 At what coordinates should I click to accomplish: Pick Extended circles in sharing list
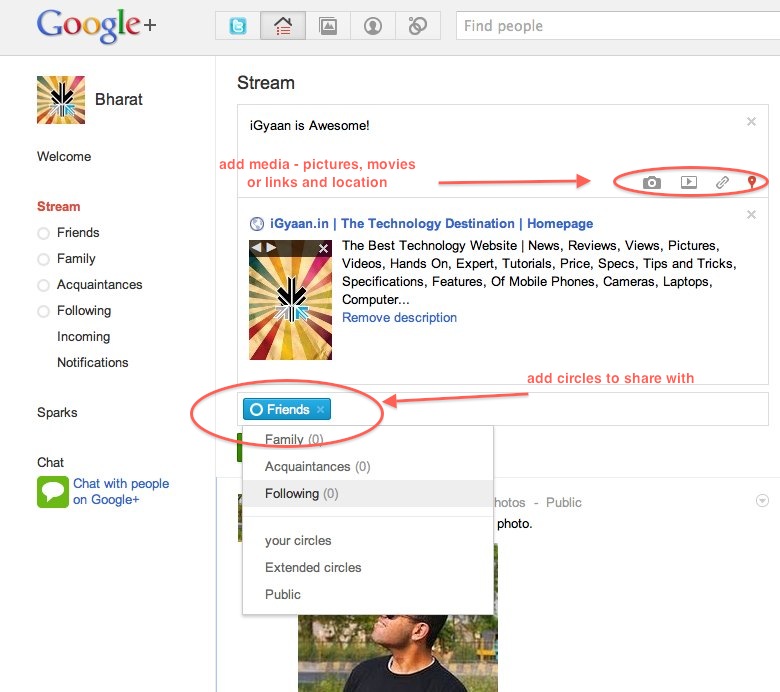(313, 567)
